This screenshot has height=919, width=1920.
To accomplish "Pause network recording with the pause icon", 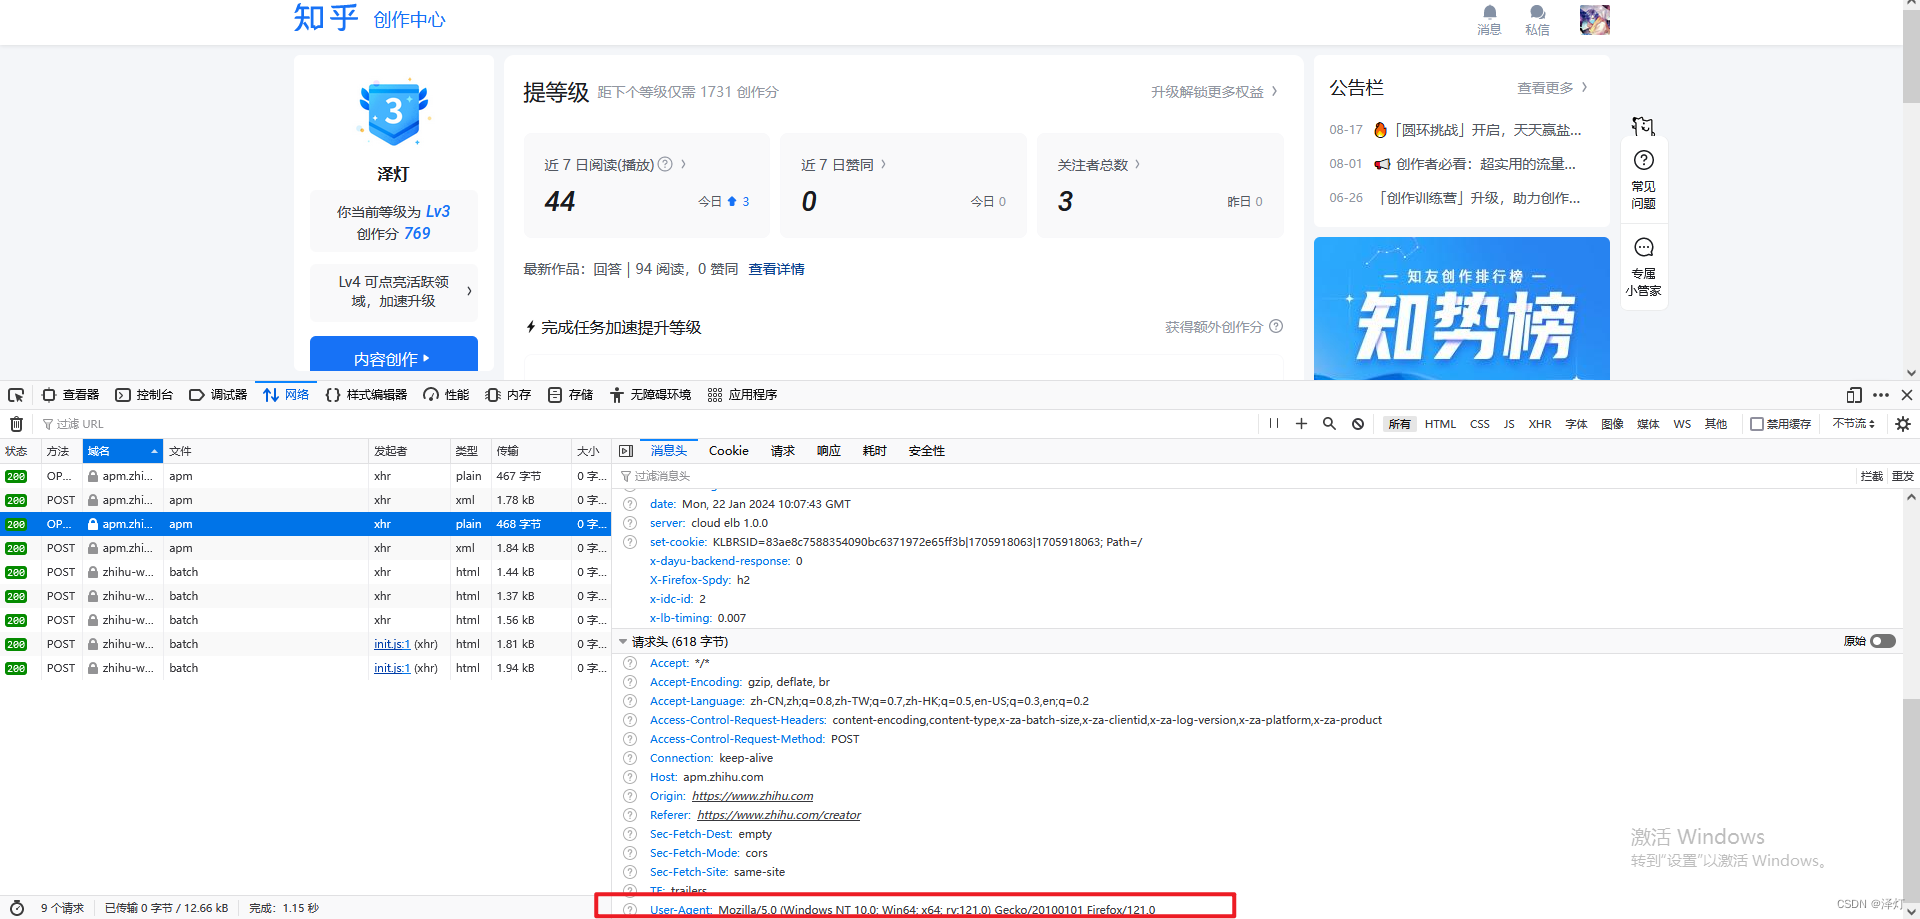I will point(1274,424).
